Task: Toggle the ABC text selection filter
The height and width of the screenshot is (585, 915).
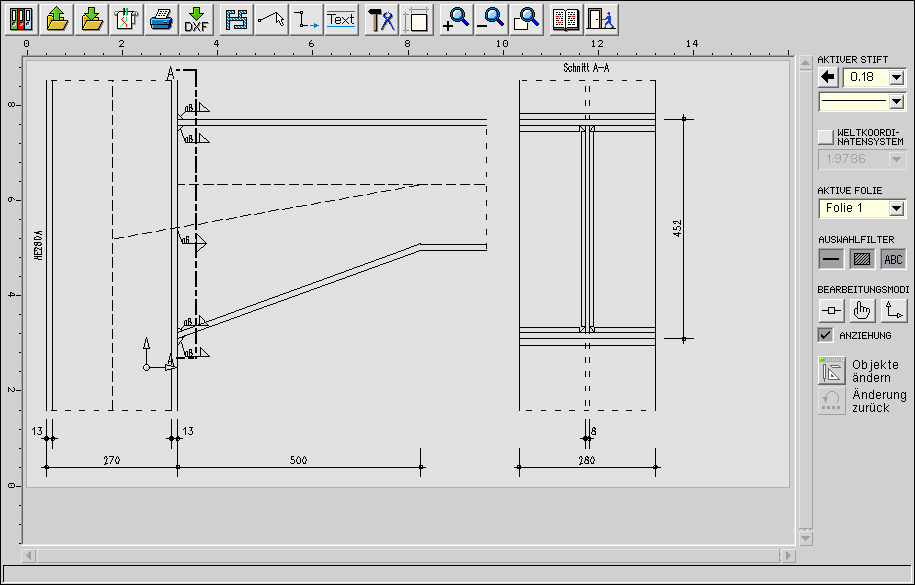Action: pyautogui.click(x=893, y=259)
